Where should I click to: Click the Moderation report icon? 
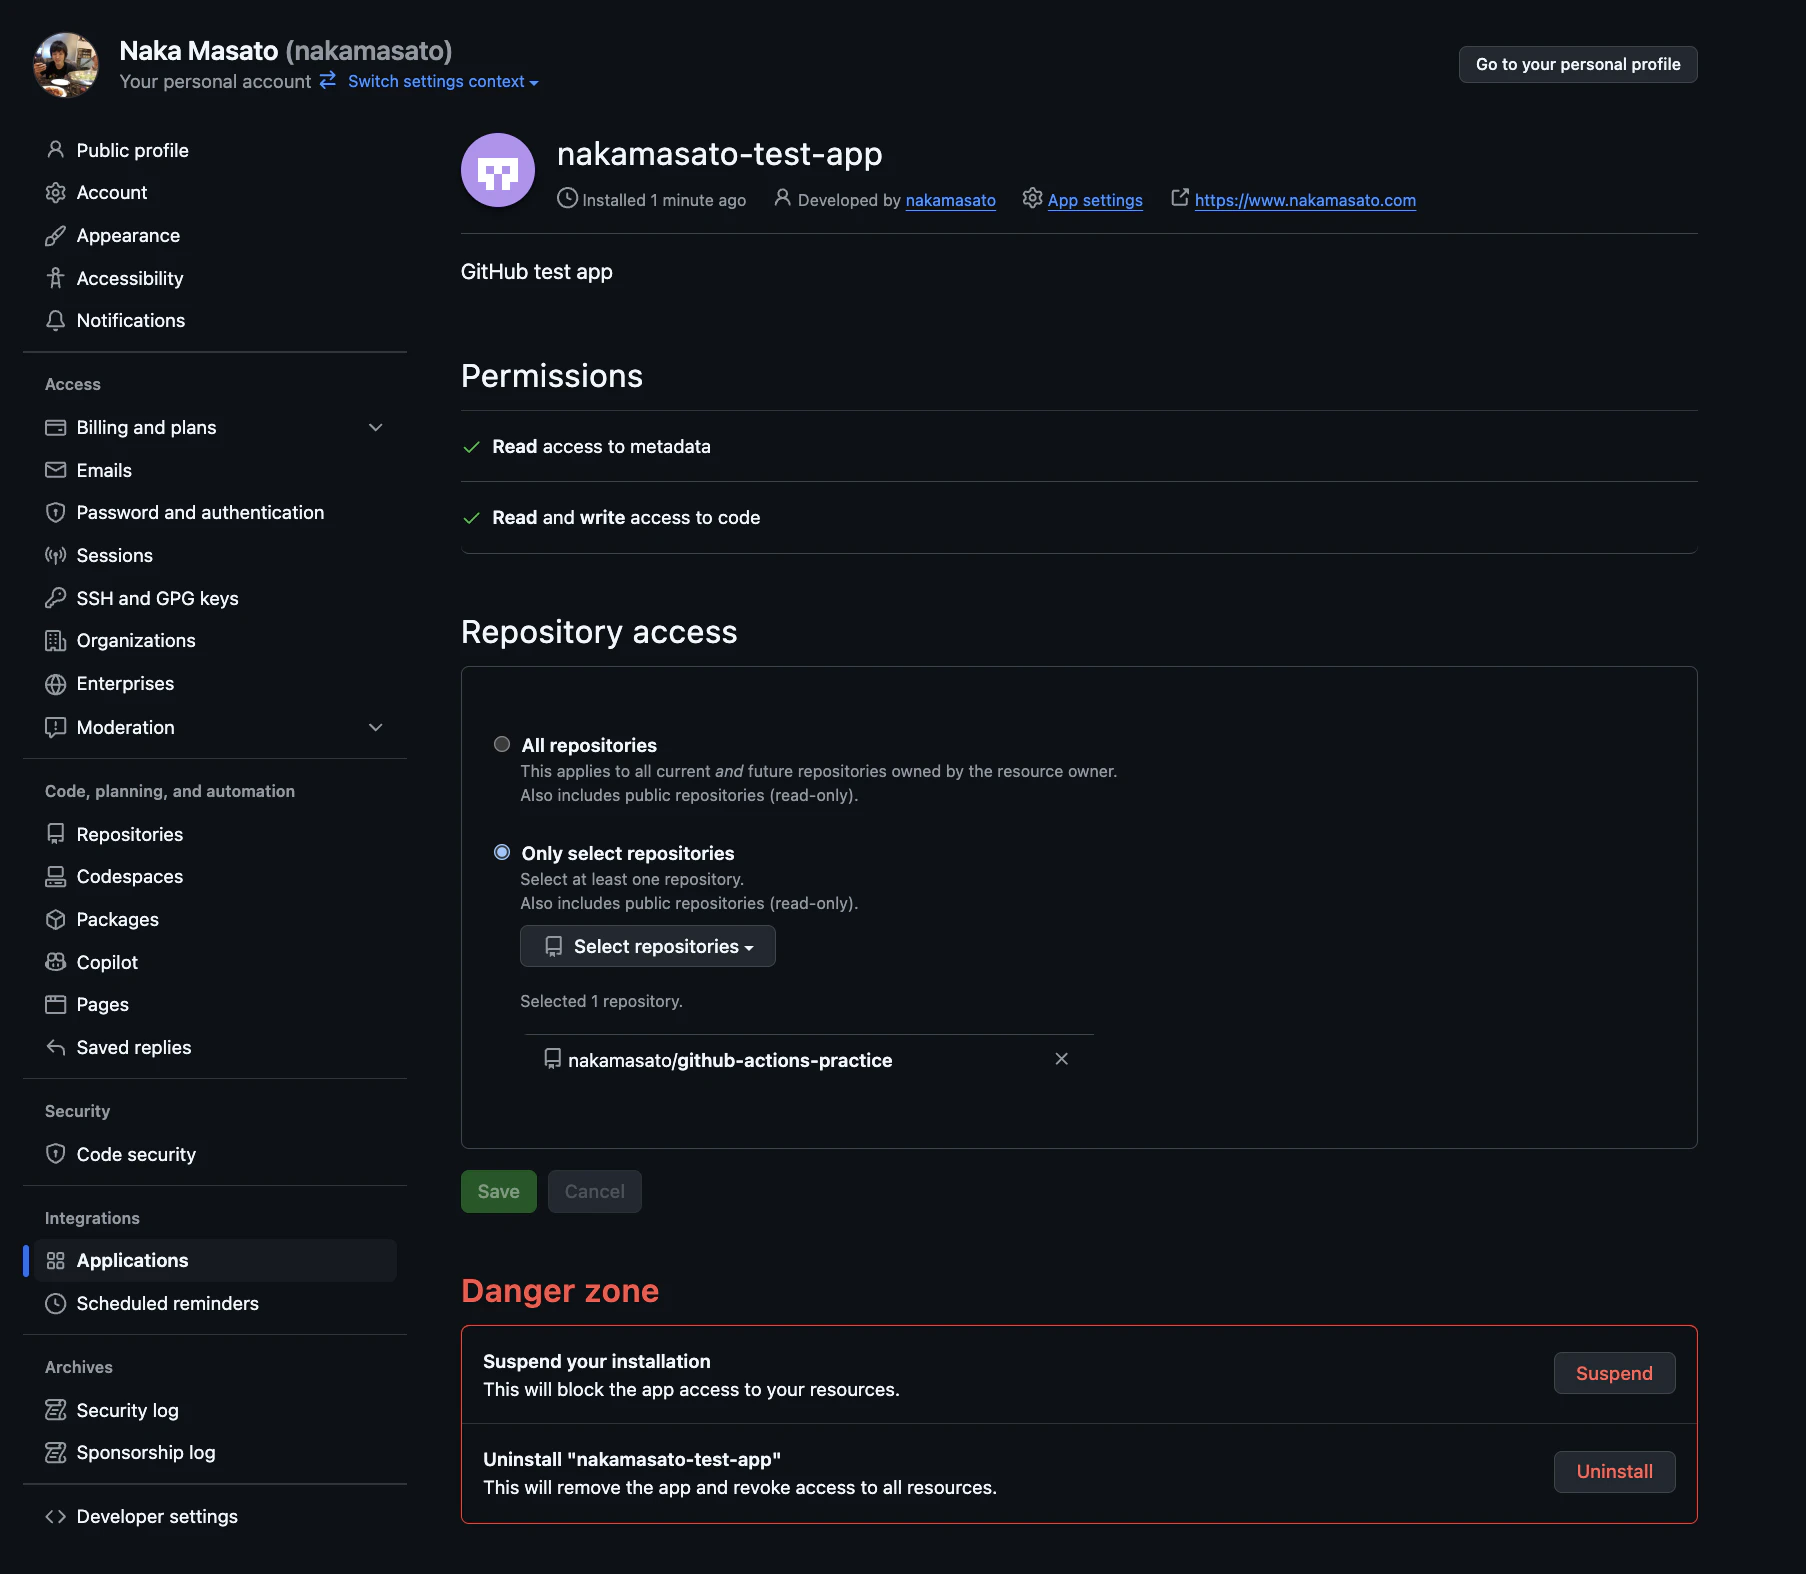pyautogui.click(x=56, y=728)
